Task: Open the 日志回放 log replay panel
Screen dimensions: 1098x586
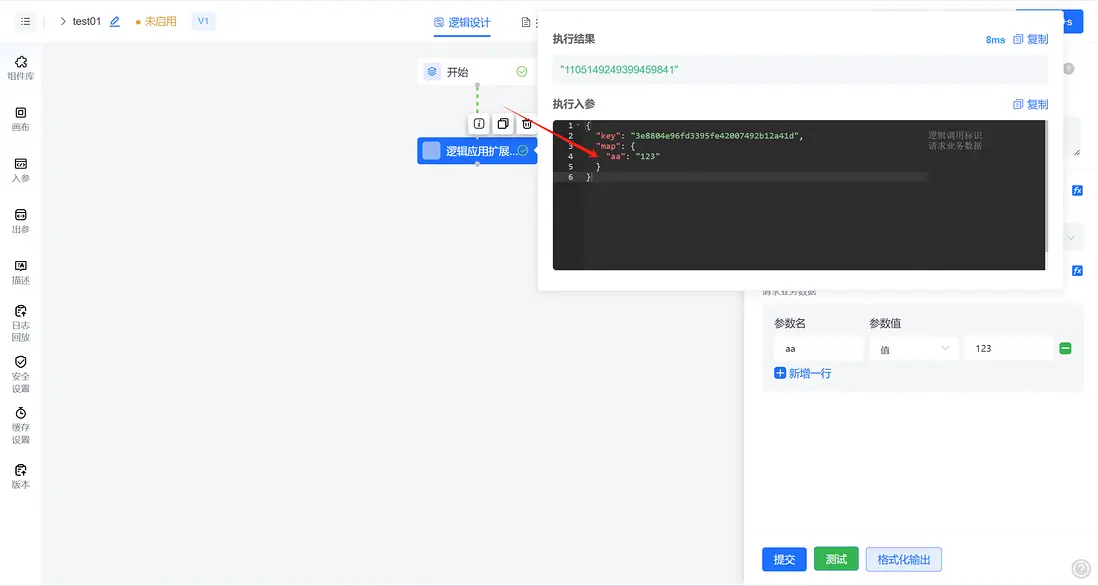Action: point(20,323)
